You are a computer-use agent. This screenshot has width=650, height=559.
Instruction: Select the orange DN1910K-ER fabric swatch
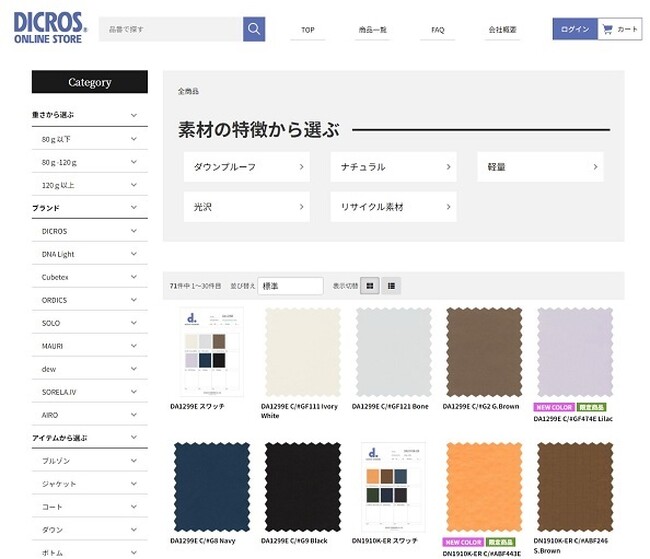coord(484,487)
